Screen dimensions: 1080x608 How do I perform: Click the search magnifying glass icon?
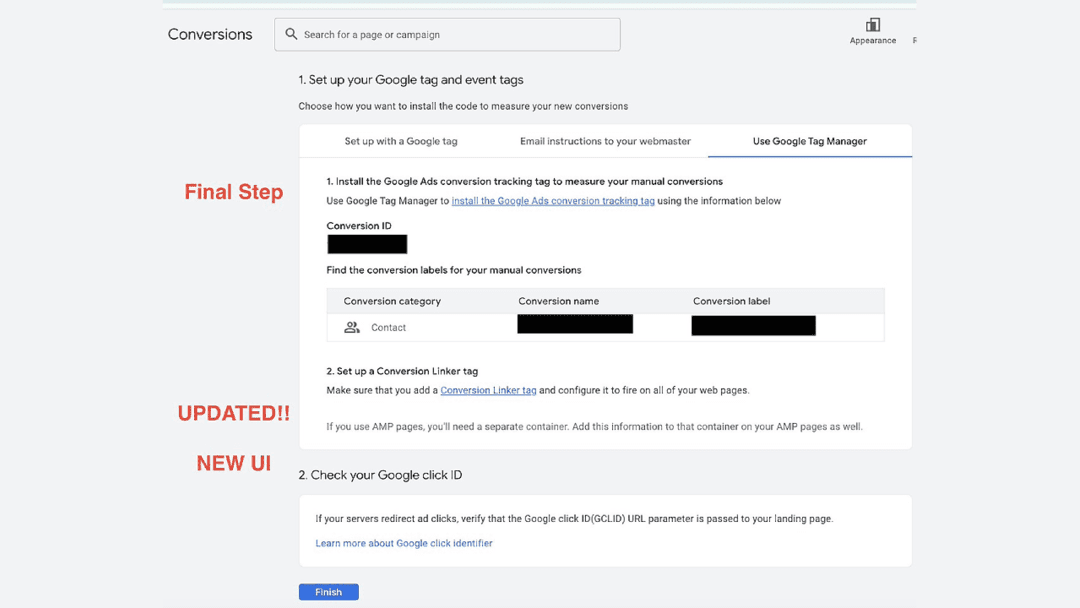pos(290,34)
